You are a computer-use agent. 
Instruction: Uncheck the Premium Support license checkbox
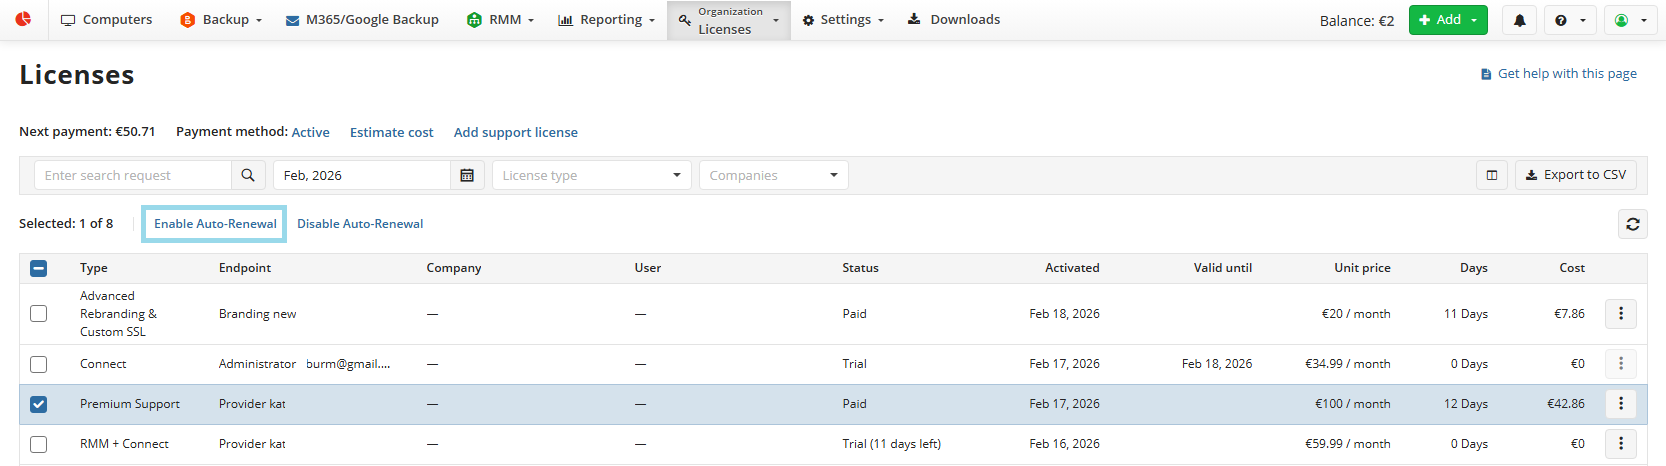(x=39, y=404)
